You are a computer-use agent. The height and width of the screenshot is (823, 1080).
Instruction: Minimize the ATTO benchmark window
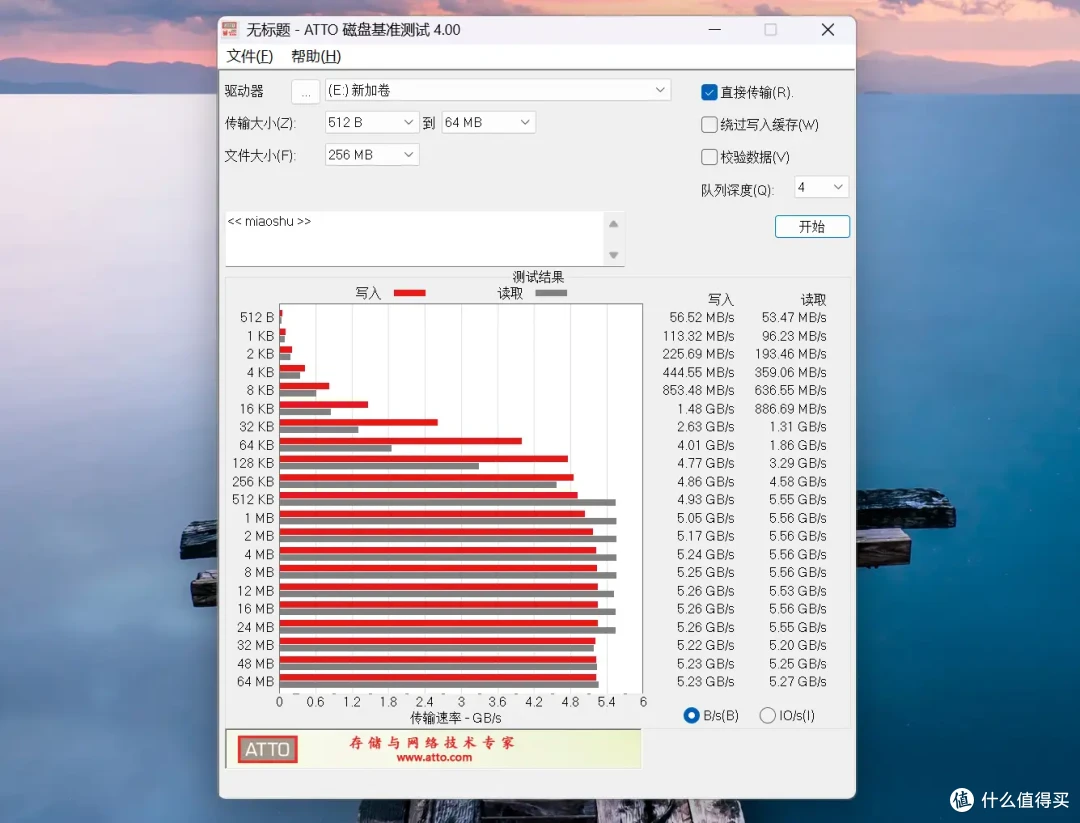click(715, 30)
